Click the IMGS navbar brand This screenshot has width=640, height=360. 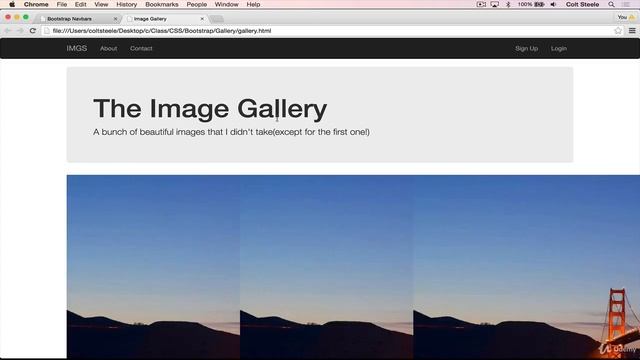[x=77, y=48]
